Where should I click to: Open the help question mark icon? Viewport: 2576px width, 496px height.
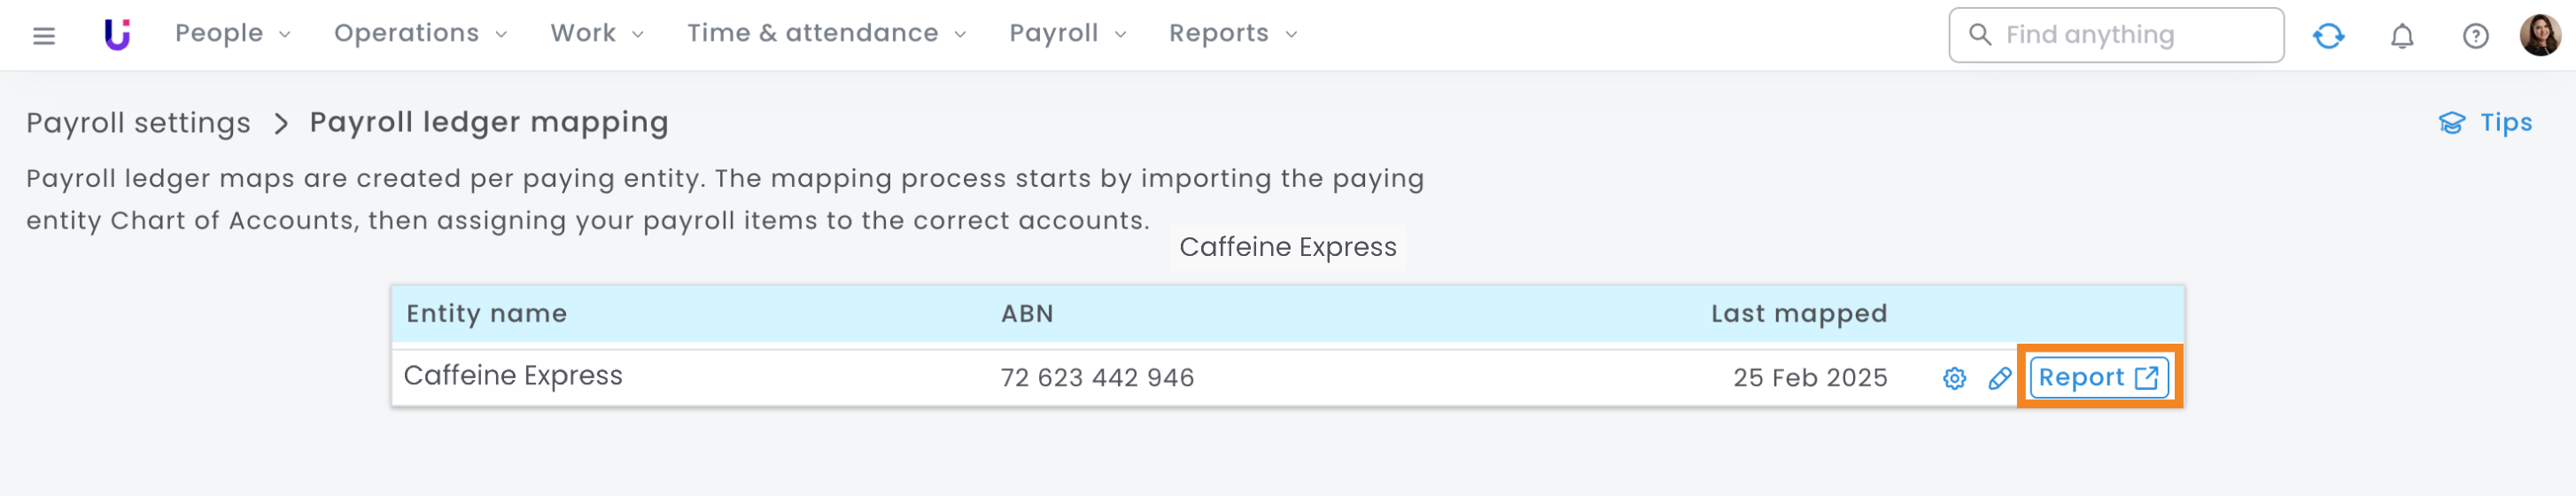pyautogui.click(x=2475, y=37)
